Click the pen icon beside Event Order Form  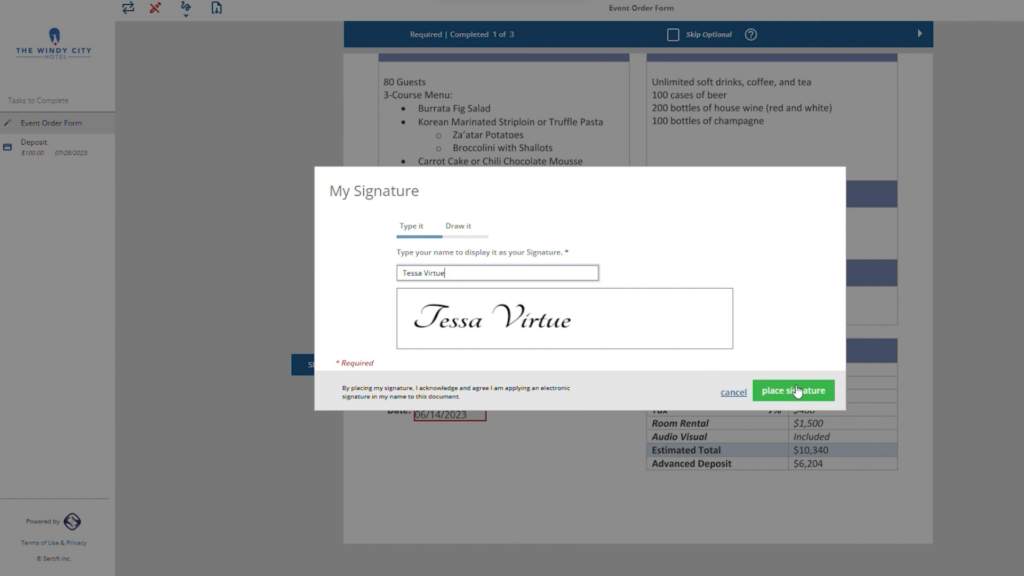click(8, 123)
